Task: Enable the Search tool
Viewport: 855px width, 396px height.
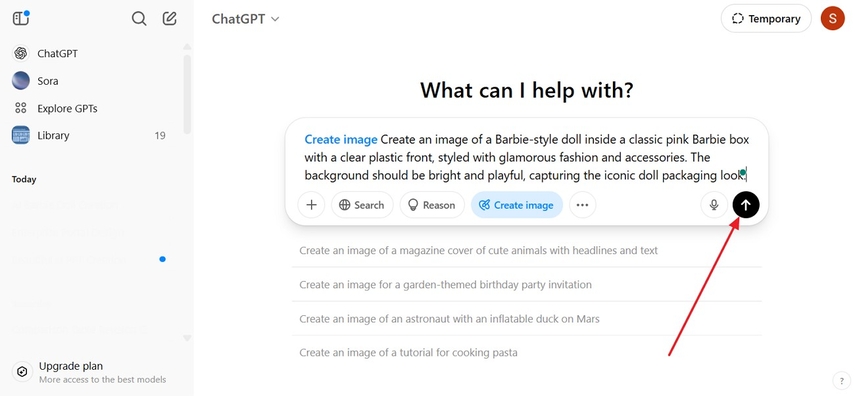Action: 362,205
